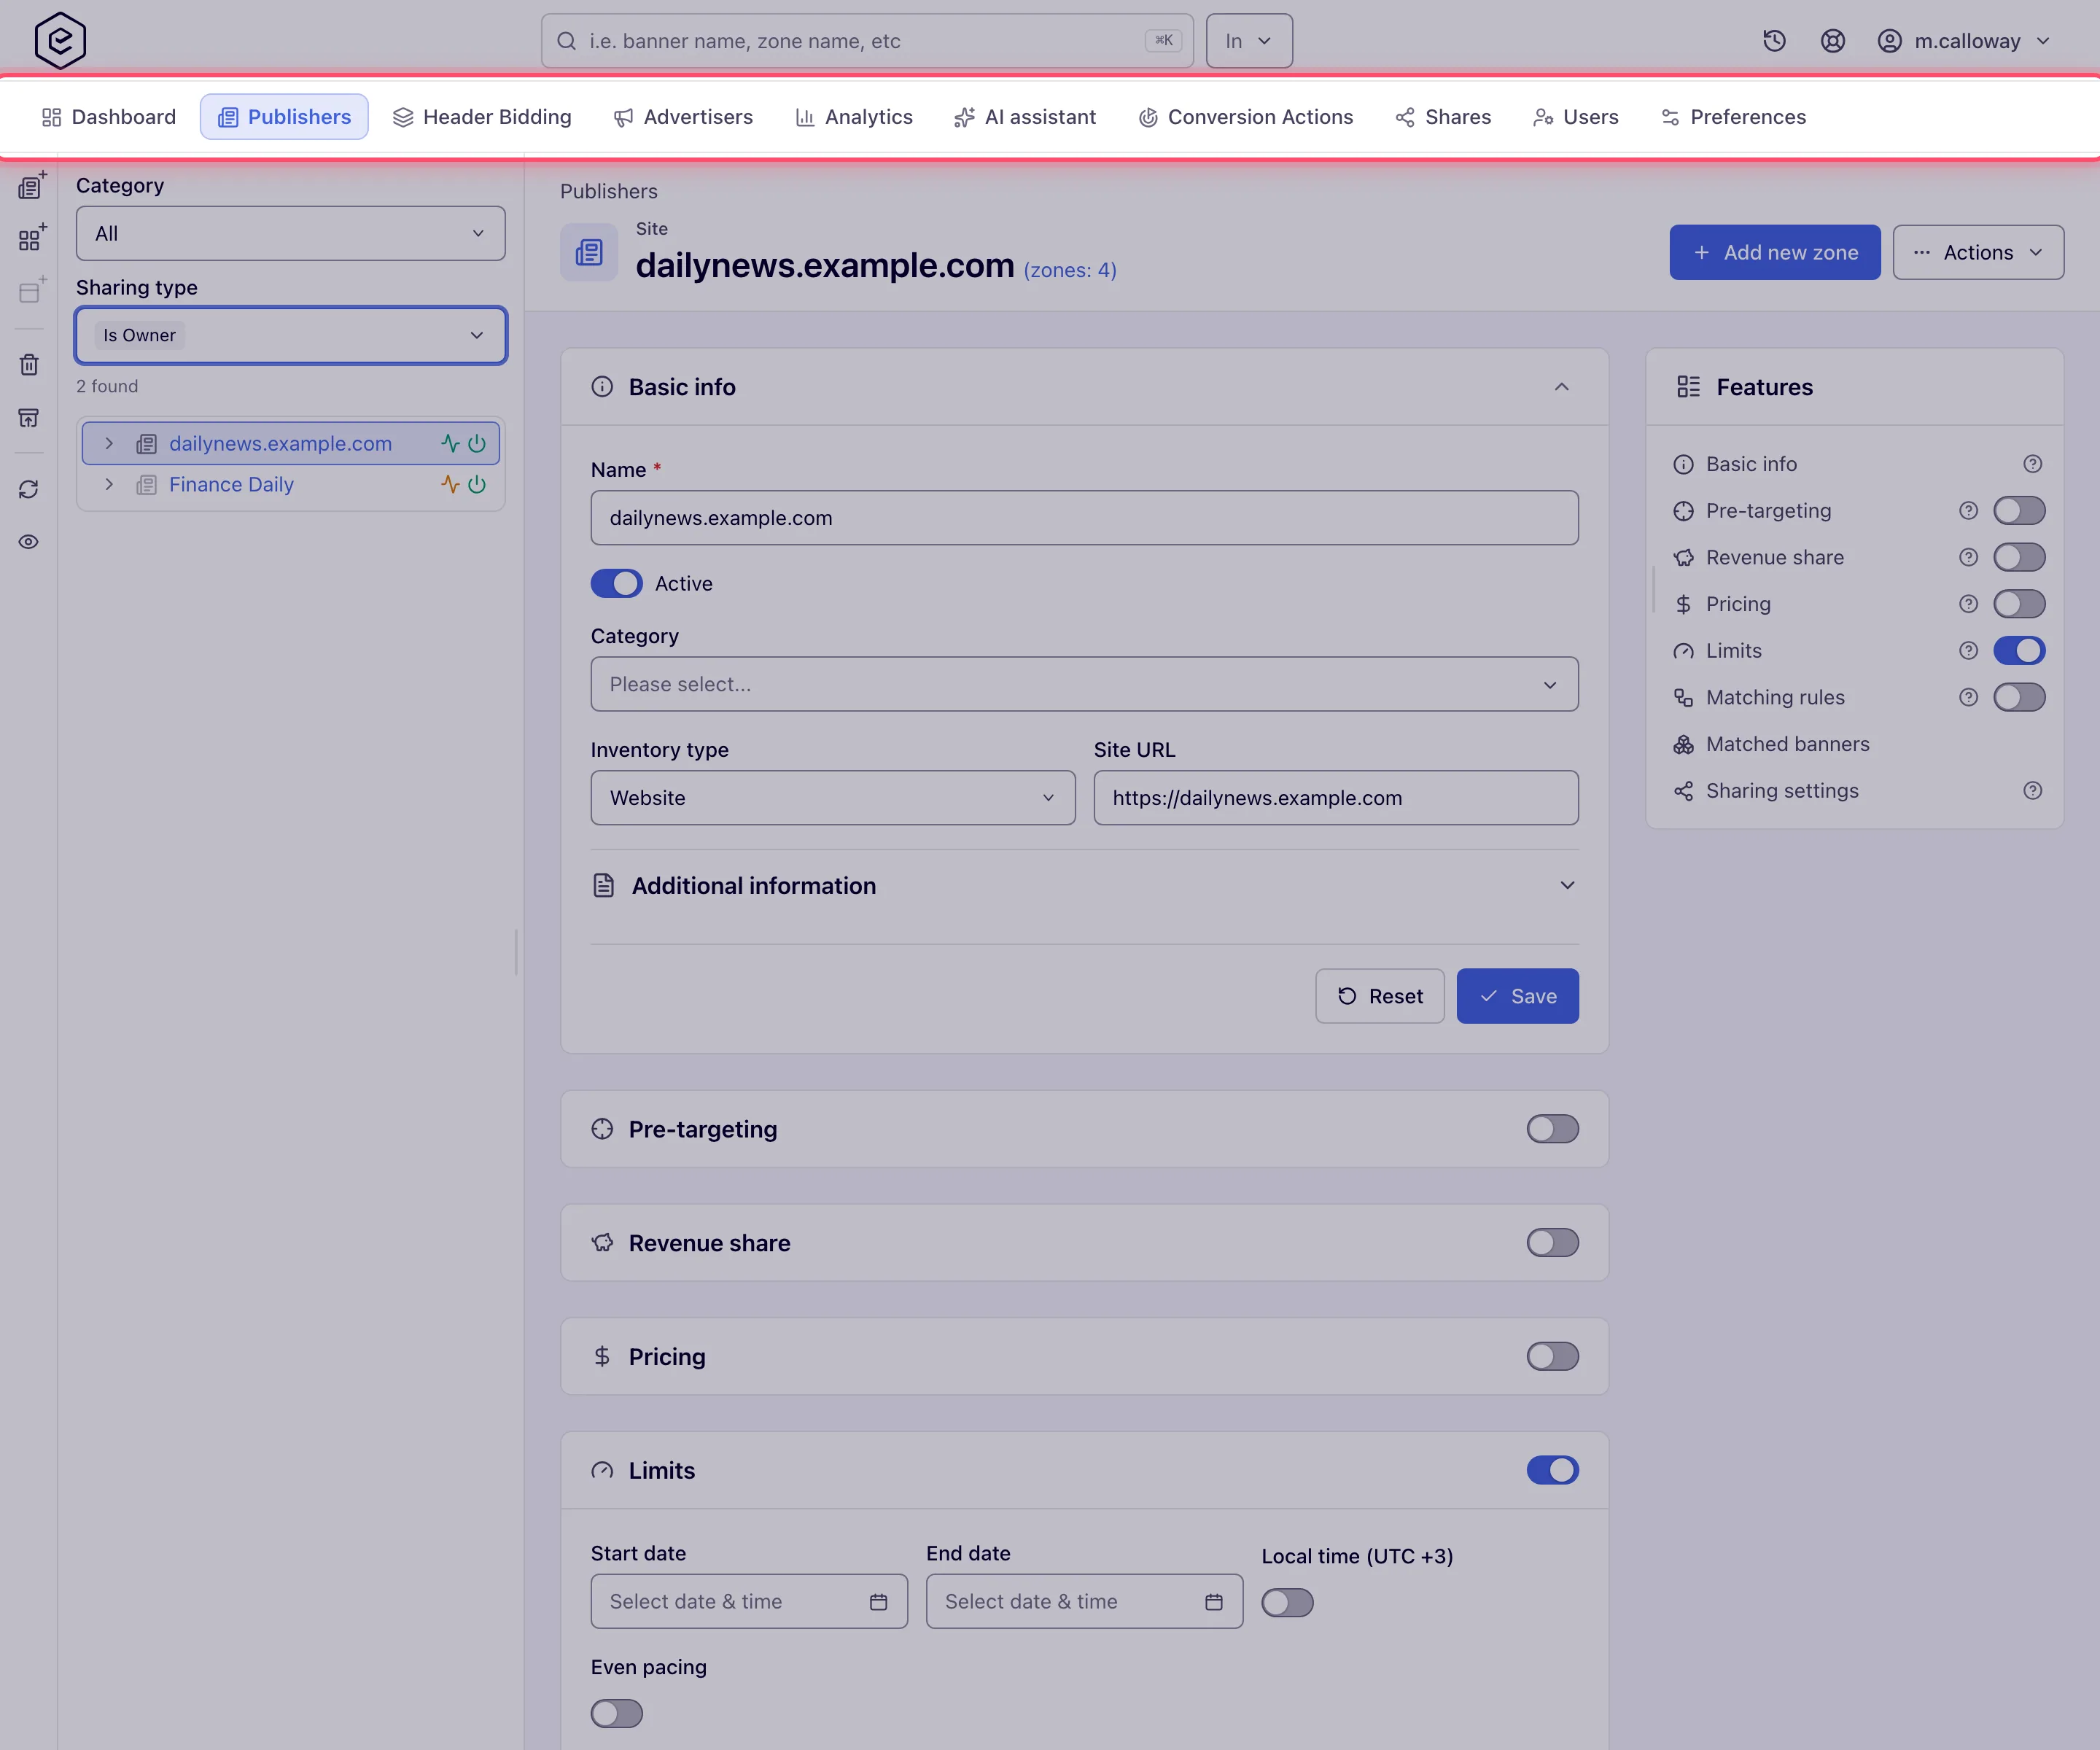Screen dimensions: 2100x1750
Task: Open the Category filter dropdown showing All
Action: click(290, 233)
